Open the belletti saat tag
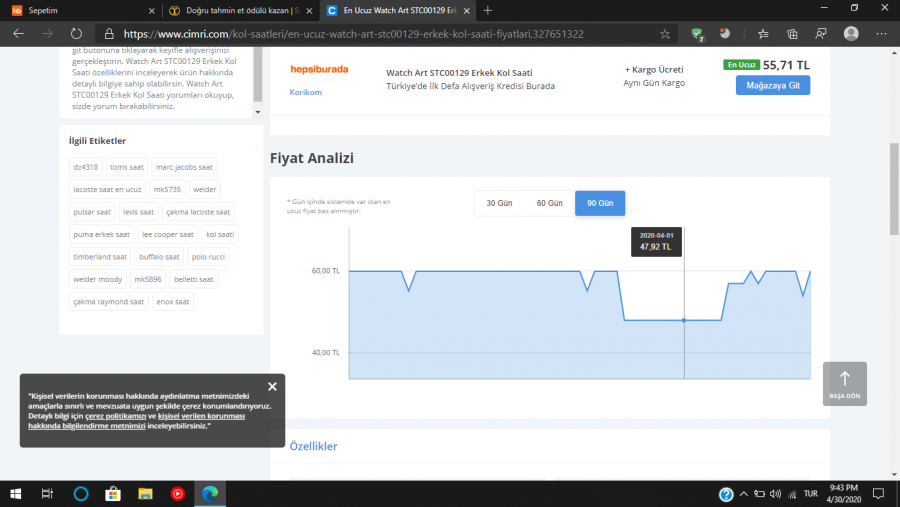 [x=193, y=279]
